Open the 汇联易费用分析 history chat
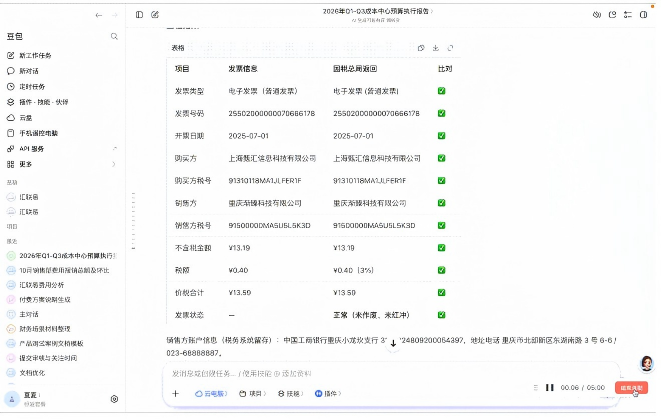The image size is (661, 419). [35, 285]
